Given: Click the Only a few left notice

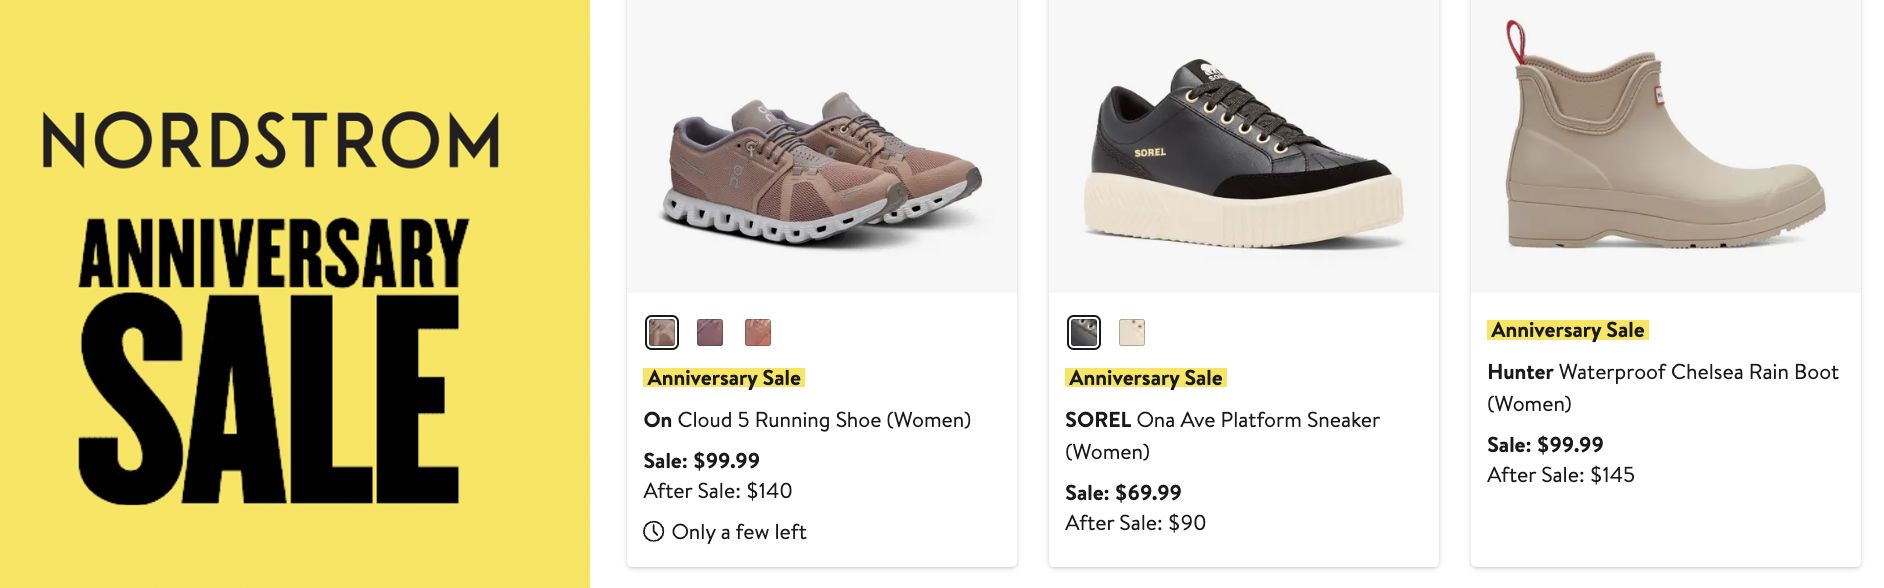Looking at the screenshot, I should [738, 532].
